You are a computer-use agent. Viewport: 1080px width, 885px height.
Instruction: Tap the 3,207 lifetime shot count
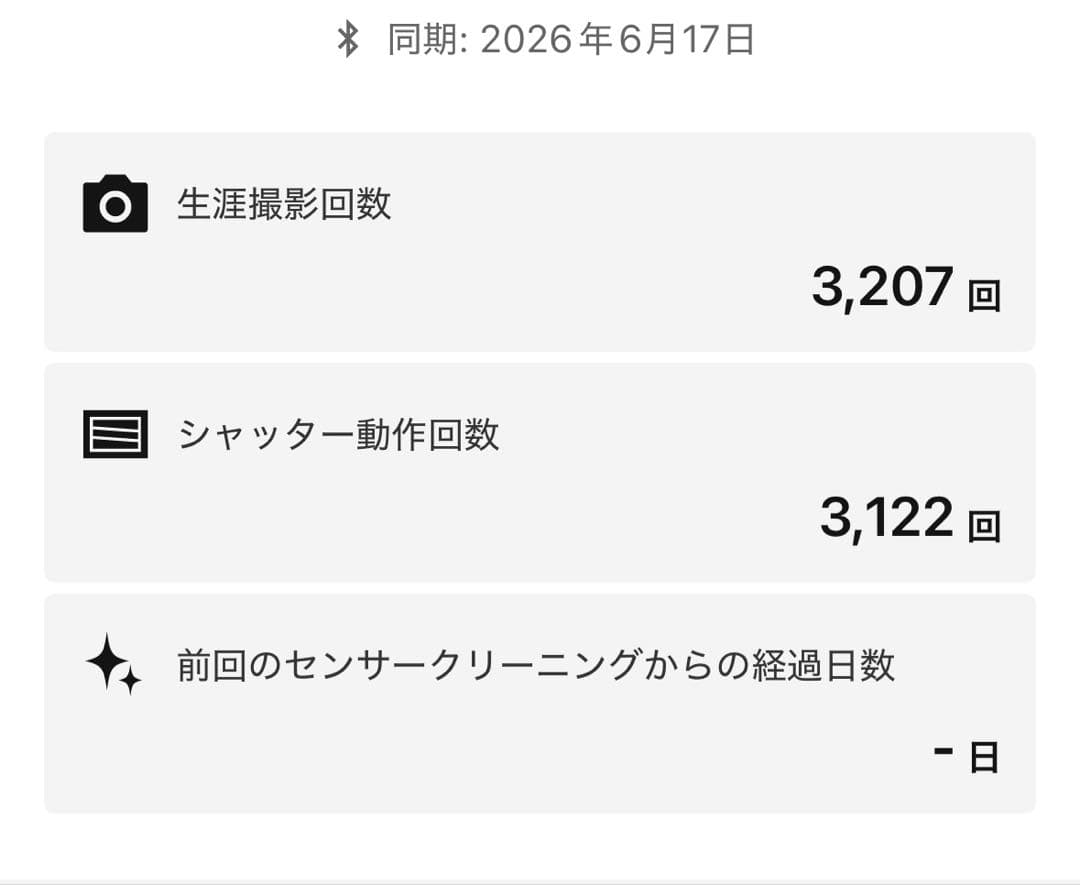[x=882, y=287]
